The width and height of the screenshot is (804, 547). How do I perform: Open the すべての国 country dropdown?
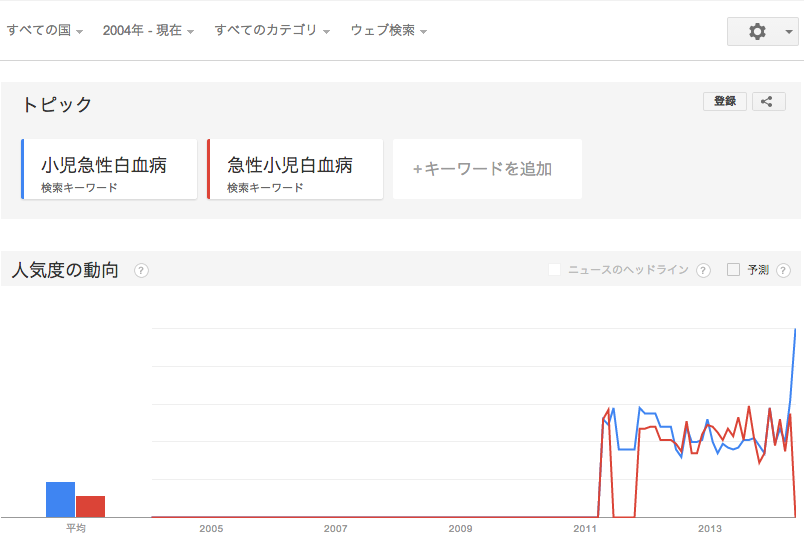pos(45,30)
